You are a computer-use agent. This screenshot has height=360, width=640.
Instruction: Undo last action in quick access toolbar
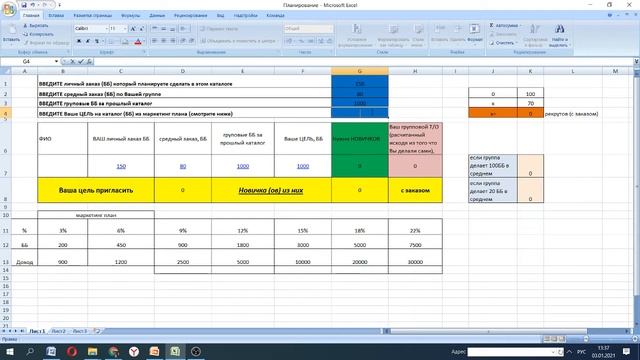pos(33,5)
